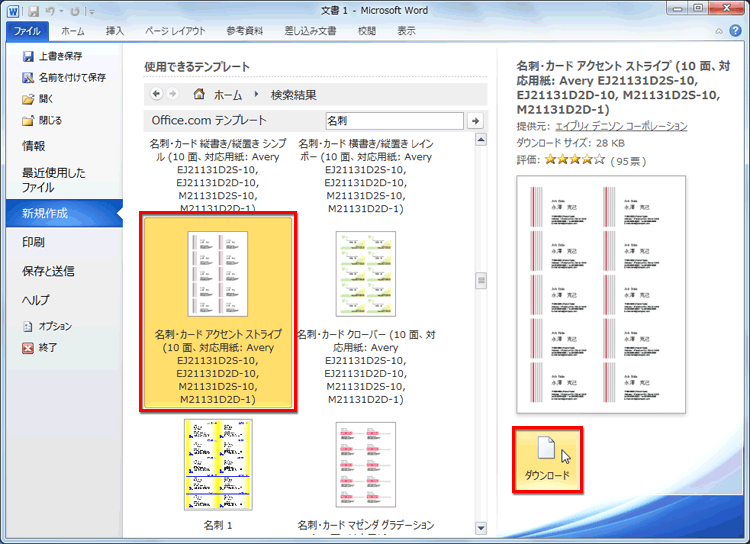Click the 名刺 1 template label
The image size is (750, 544).
coord(218,525)
